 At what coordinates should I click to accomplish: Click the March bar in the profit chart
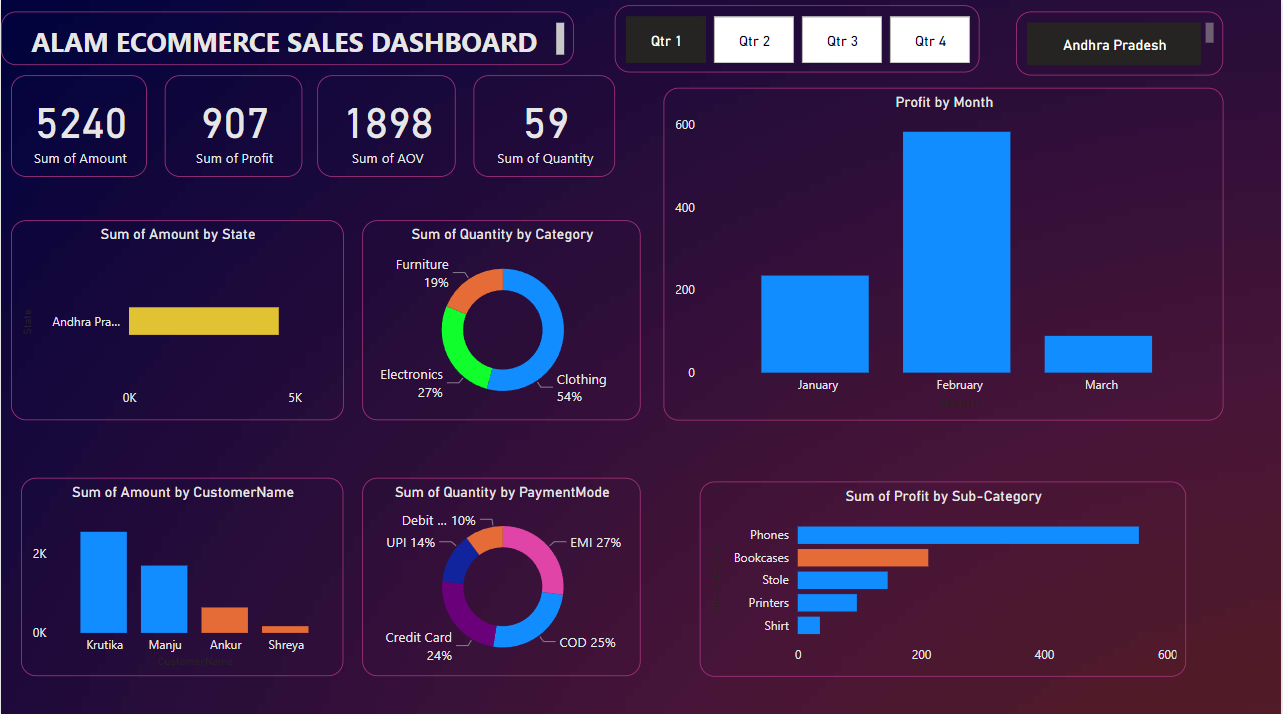point(1098,354)
